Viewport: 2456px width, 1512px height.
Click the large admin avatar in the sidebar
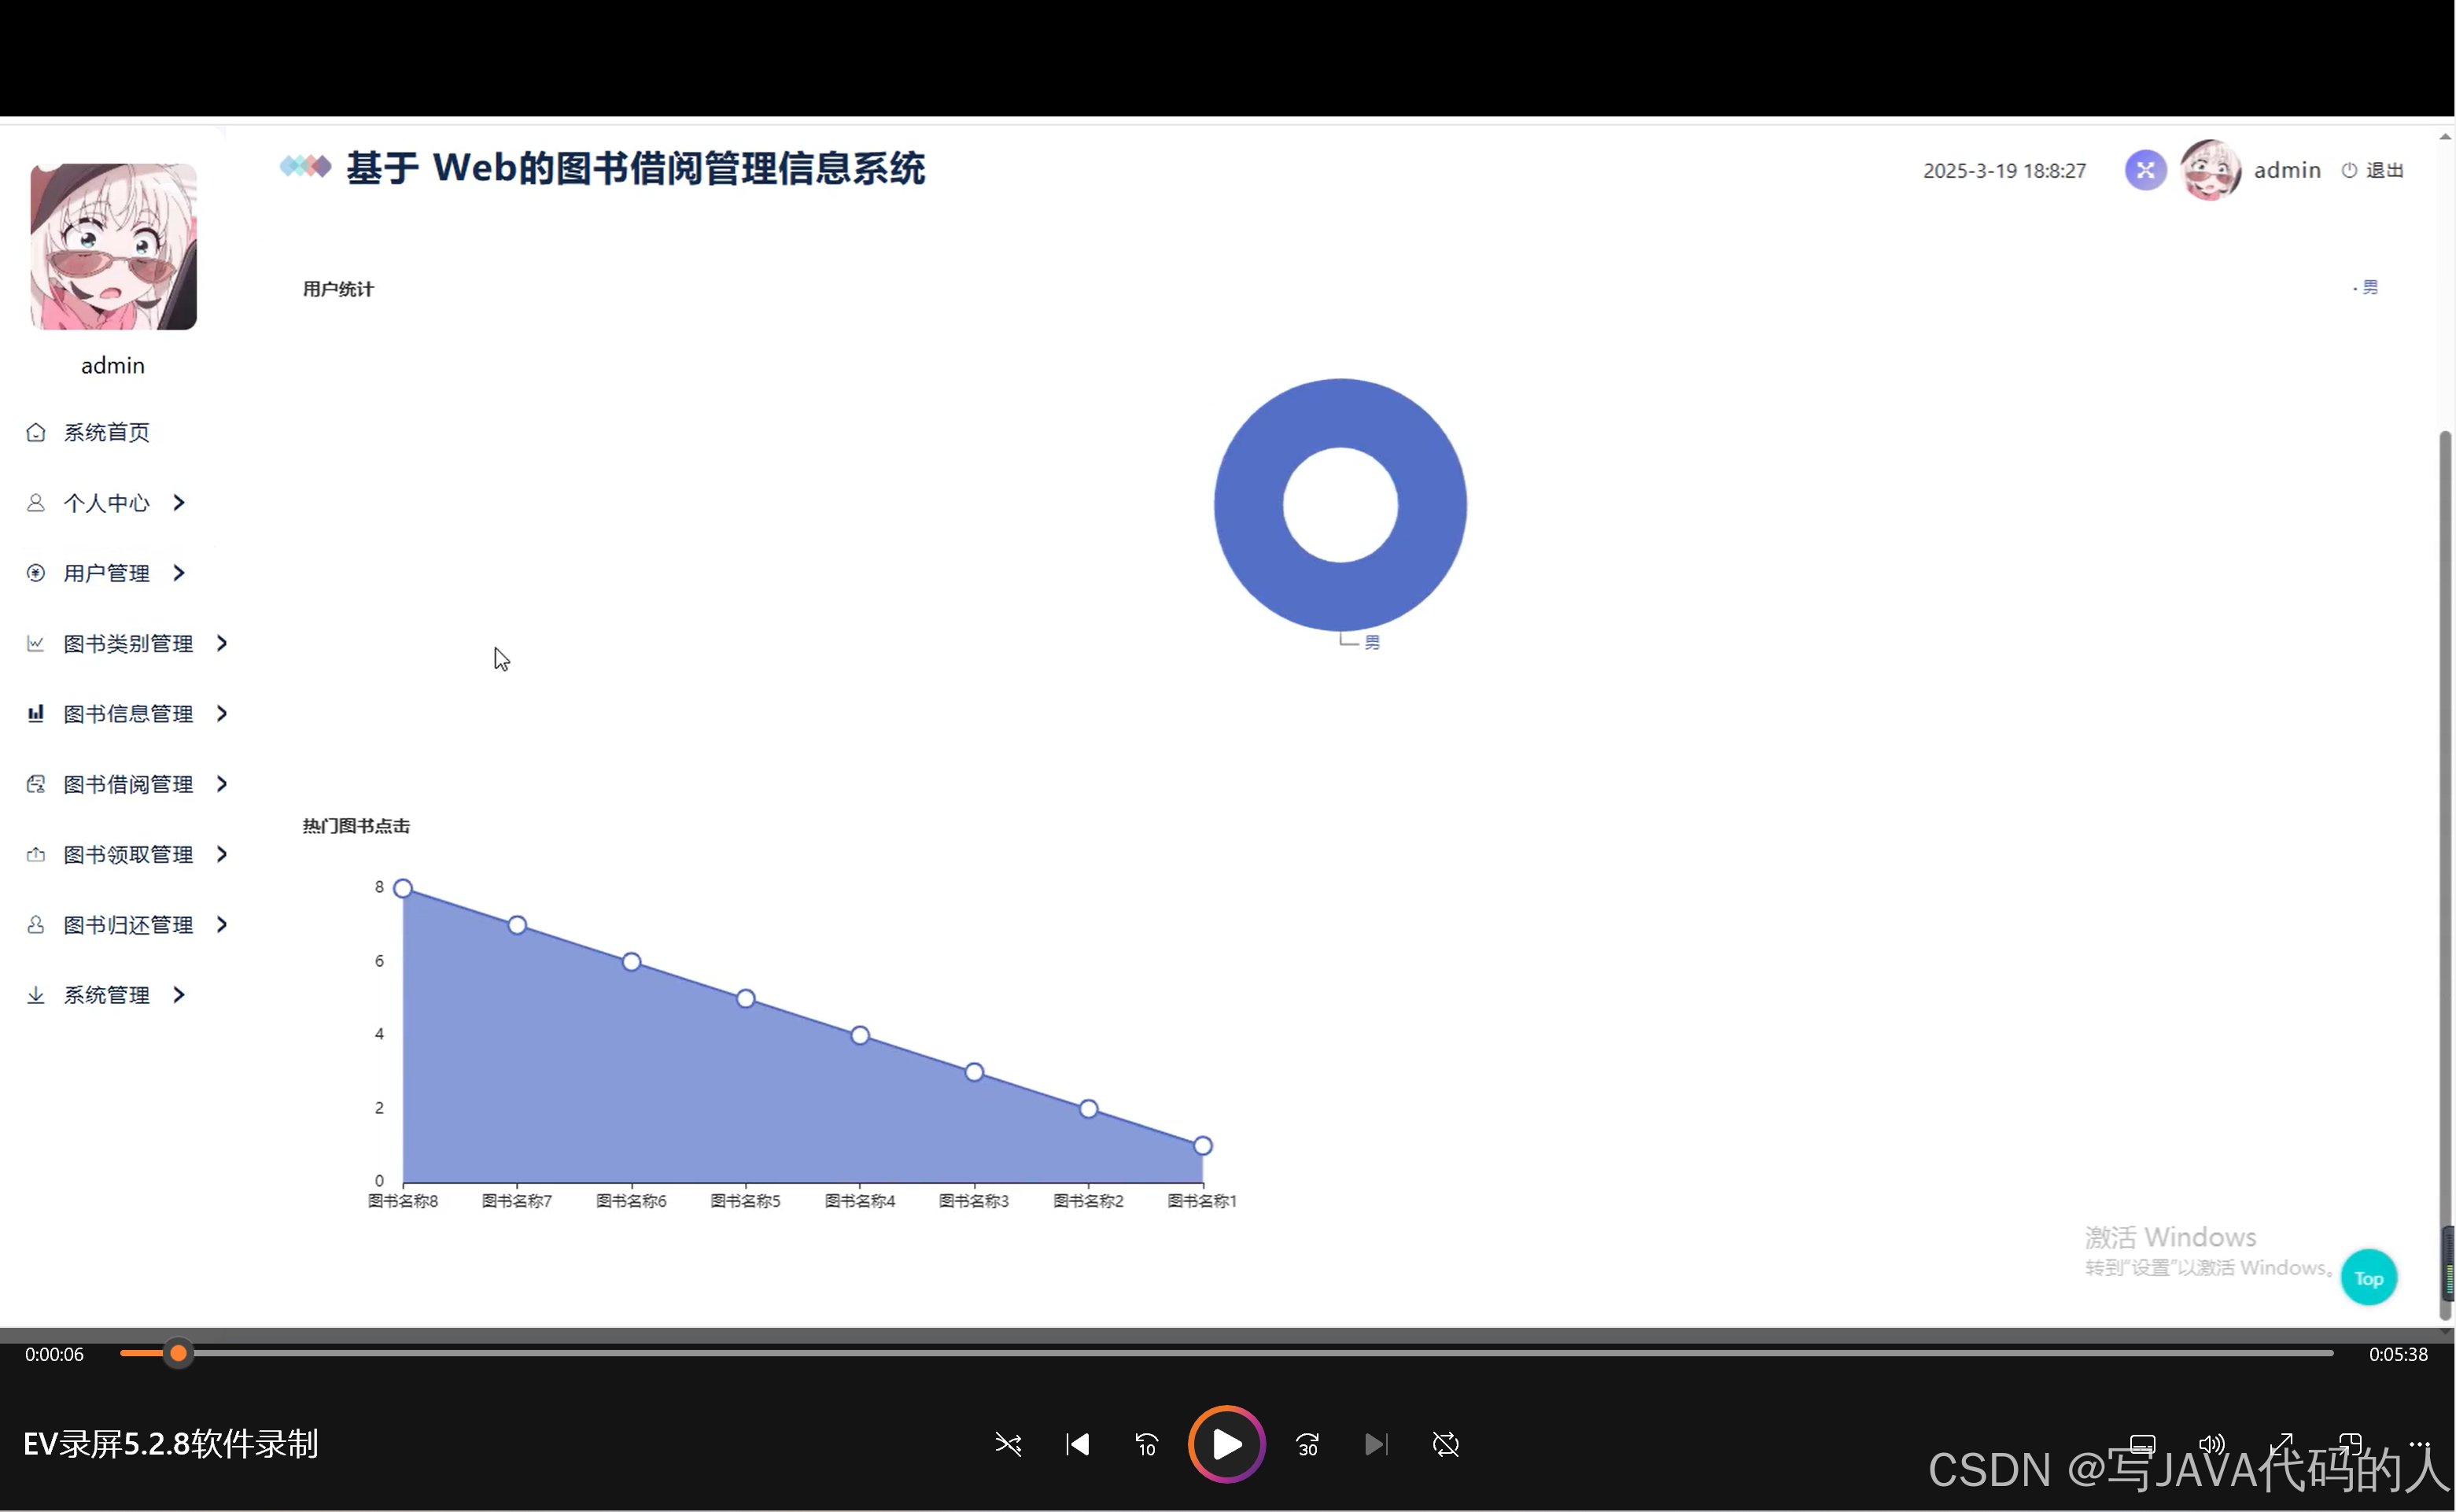[113, 246]
